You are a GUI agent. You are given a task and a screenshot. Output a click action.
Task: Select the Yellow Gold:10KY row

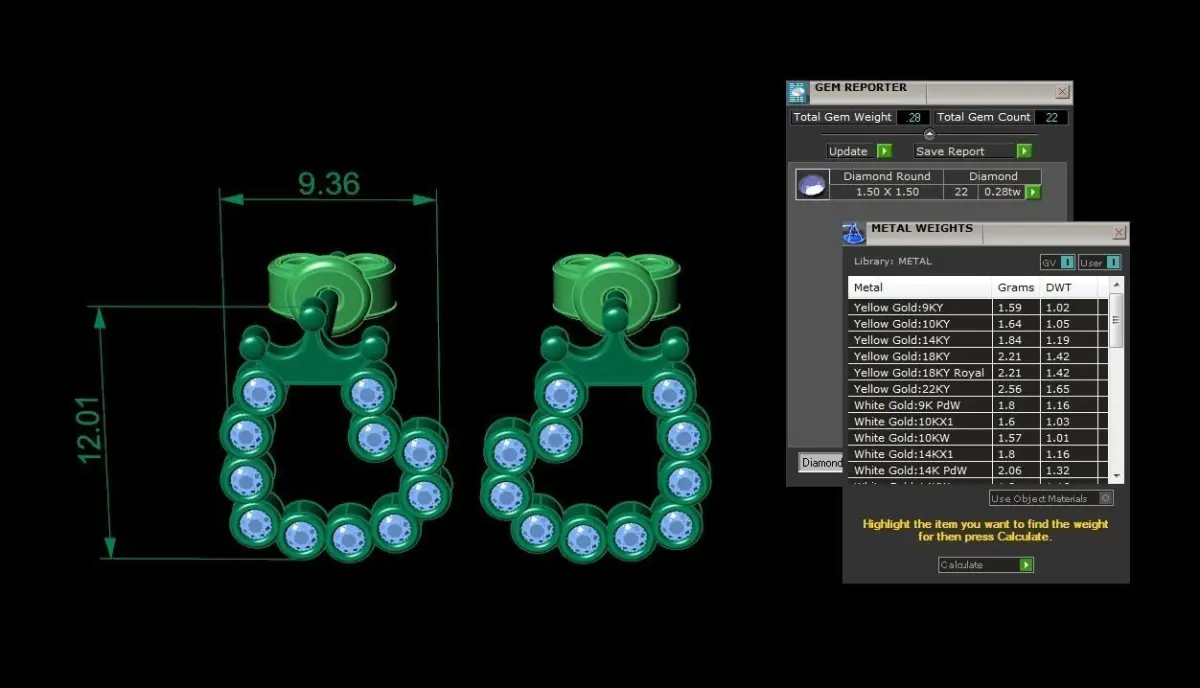tap(979, 324)
